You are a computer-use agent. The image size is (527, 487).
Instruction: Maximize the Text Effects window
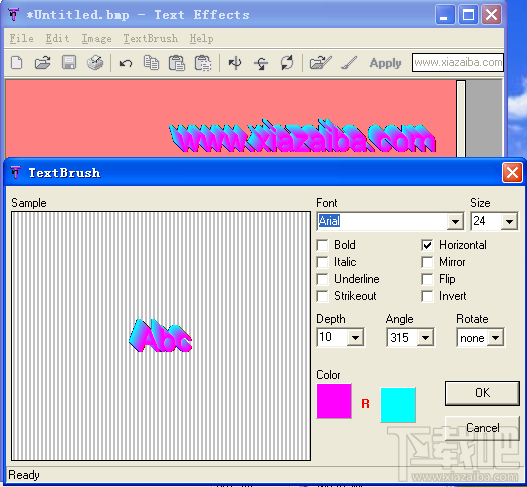click(468, 14)
